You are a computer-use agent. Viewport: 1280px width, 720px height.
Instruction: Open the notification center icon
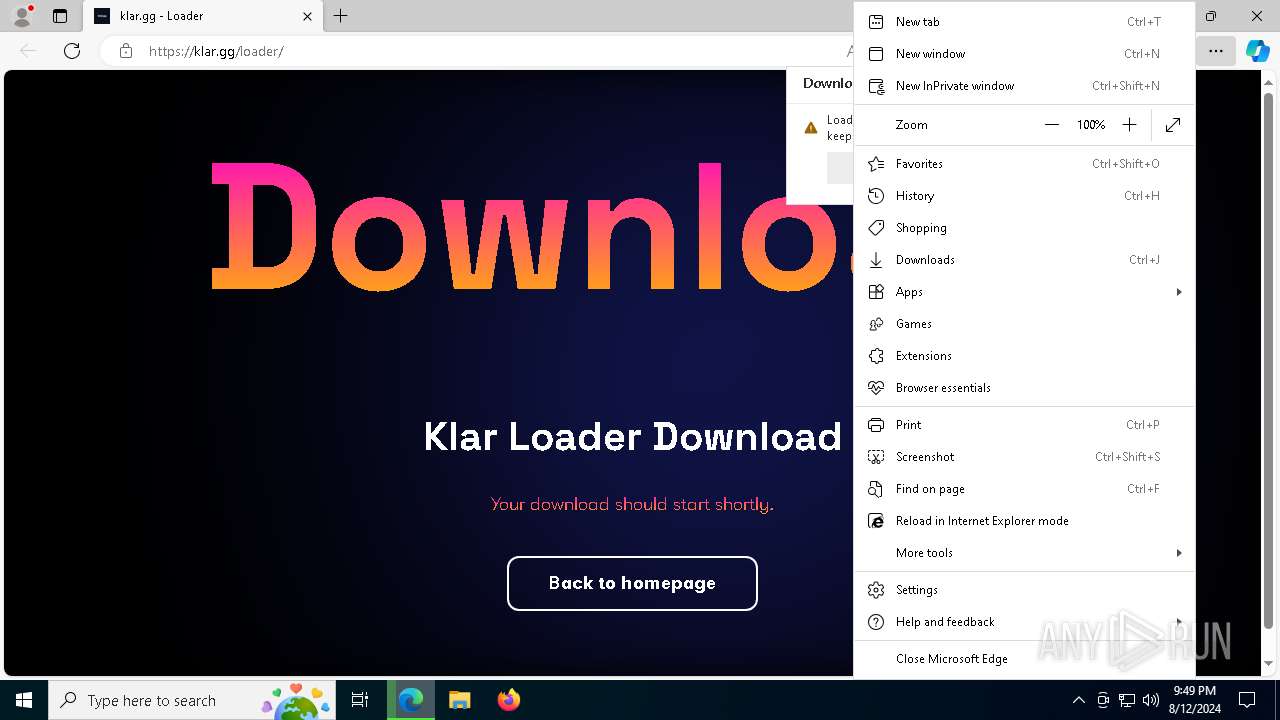point(1247,700)
